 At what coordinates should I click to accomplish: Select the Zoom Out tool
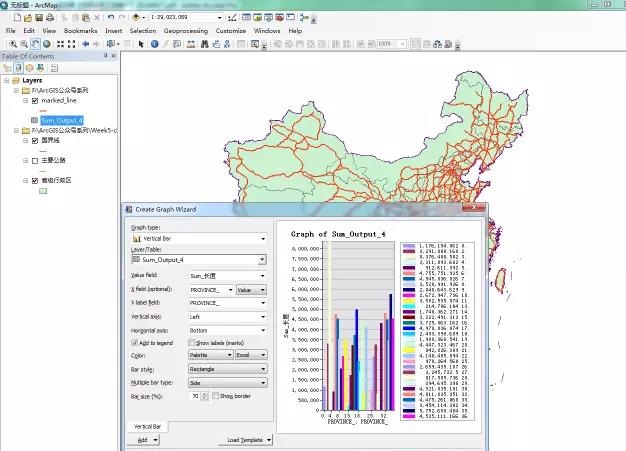[x=24, y=44]
